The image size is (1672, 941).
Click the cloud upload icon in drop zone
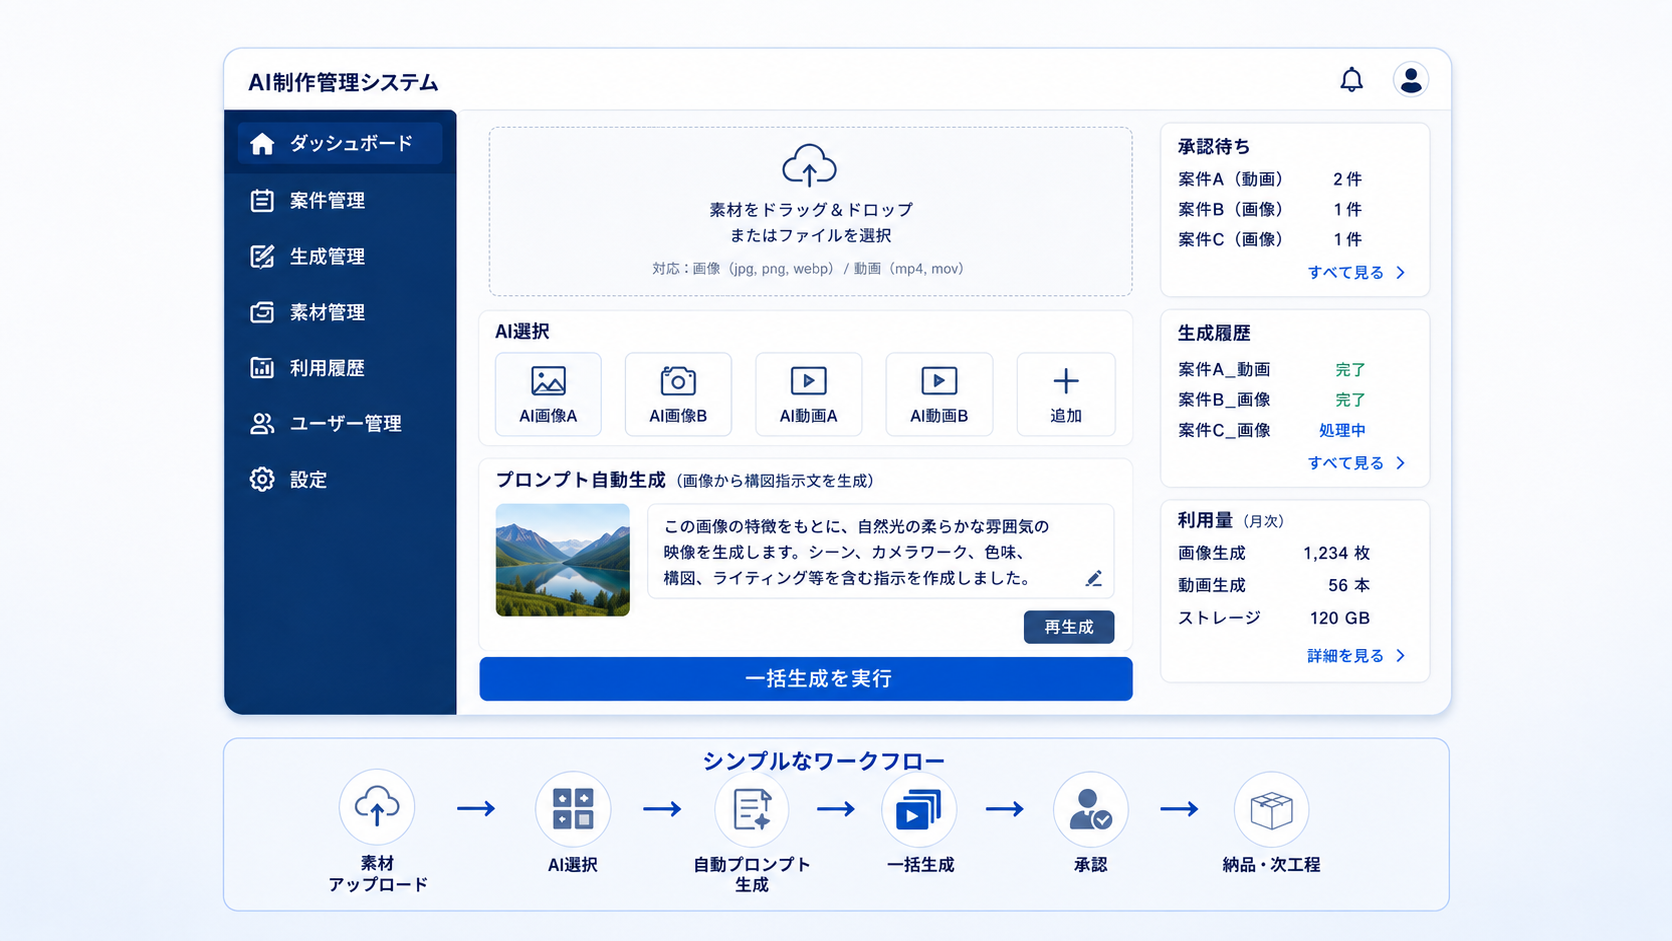[x=809, y=166]
